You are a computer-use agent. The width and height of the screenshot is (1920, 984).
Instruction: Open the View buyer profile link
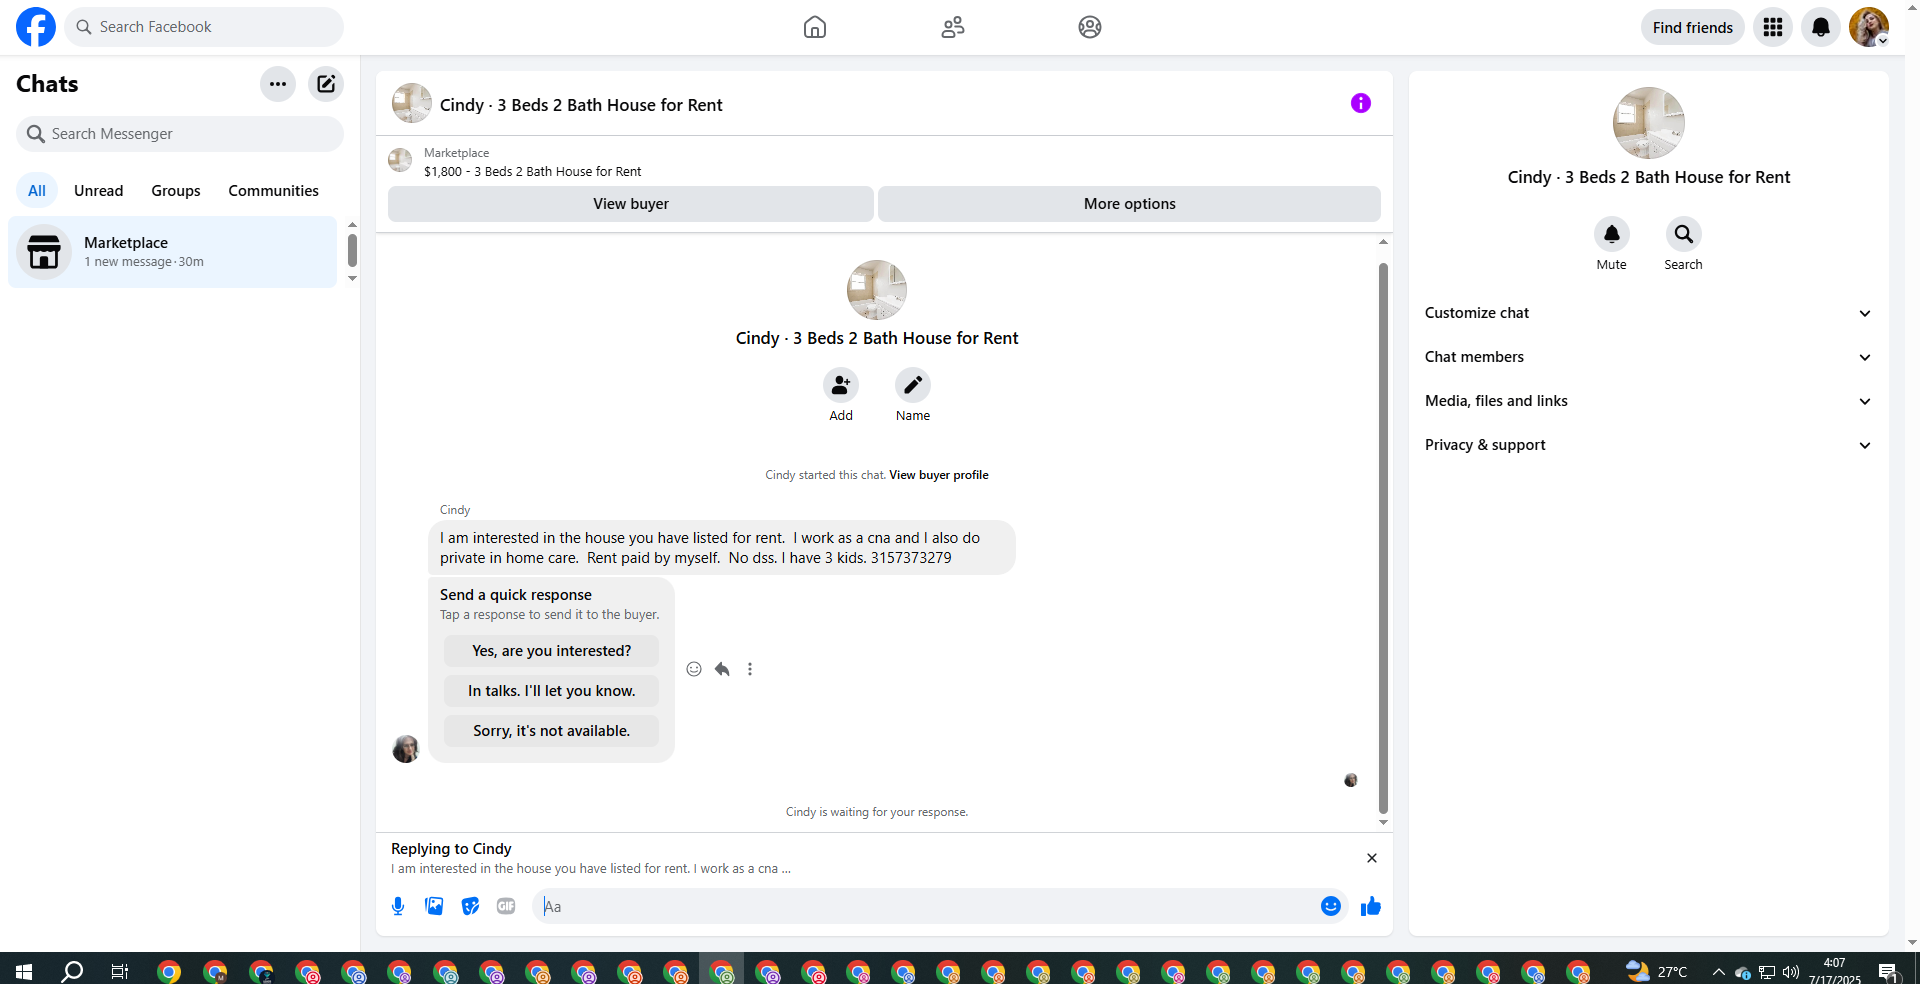pyautogui.click(x=939, y=475)
